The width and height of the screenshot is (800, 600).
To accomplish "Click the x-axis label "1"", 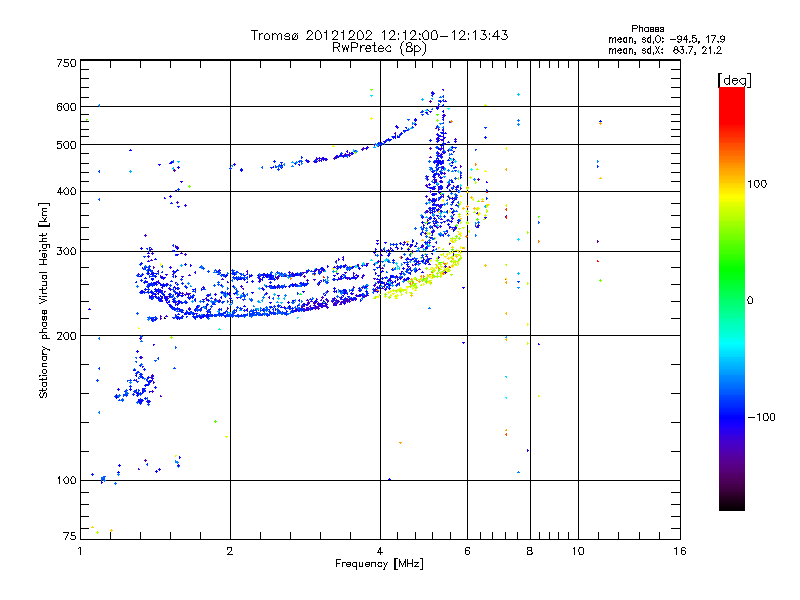I will [80, 551].
